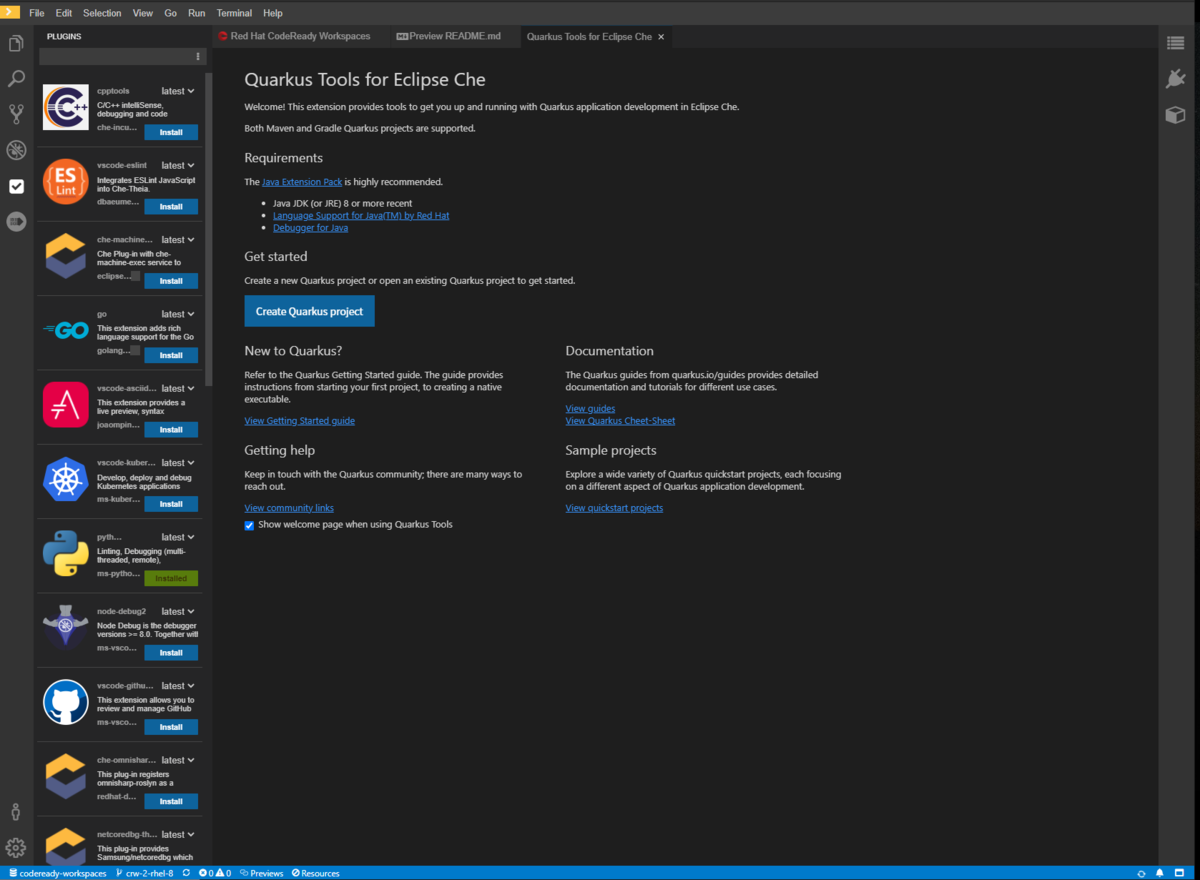
Task: Open View community links link
Action: click(289, 508)
